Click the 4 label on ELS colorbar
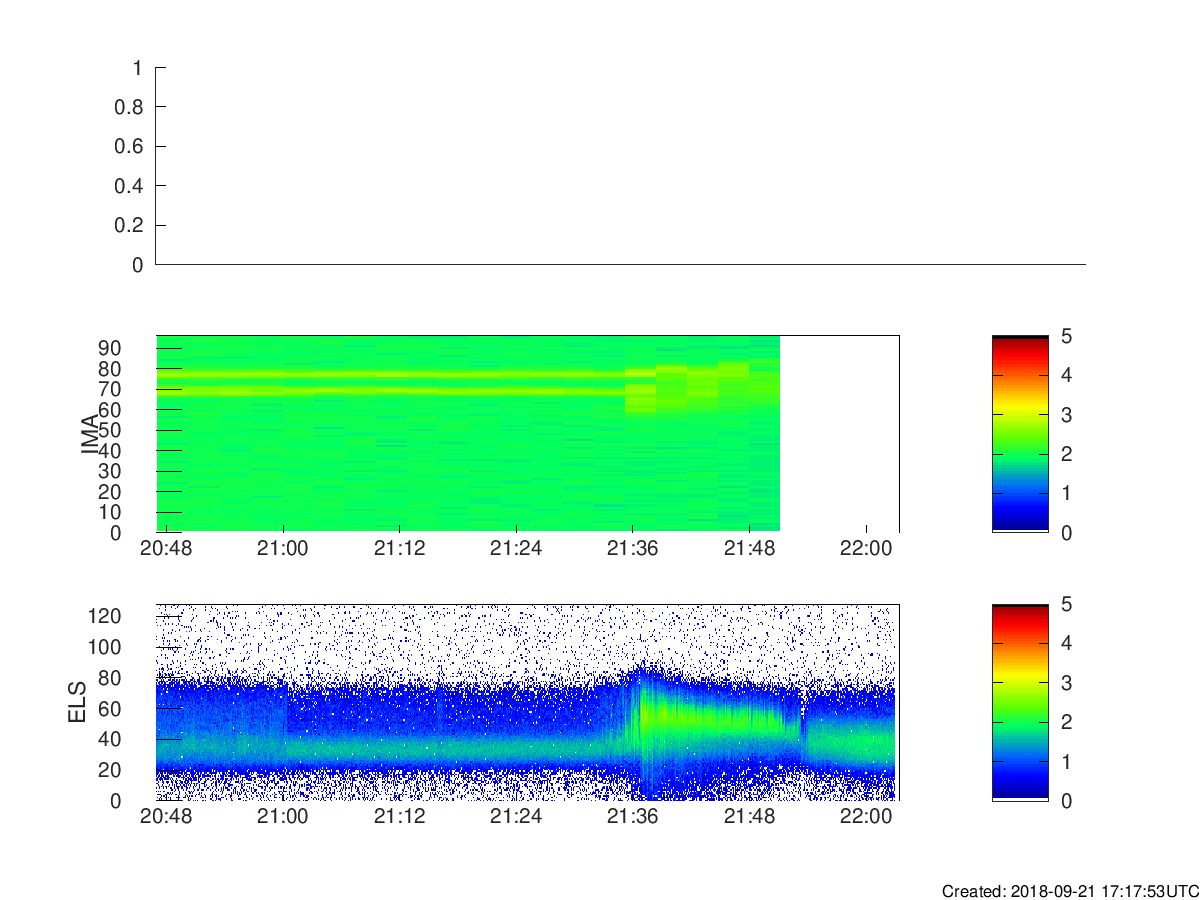The image size is (1200, 900). click(x=1066, y=643)
